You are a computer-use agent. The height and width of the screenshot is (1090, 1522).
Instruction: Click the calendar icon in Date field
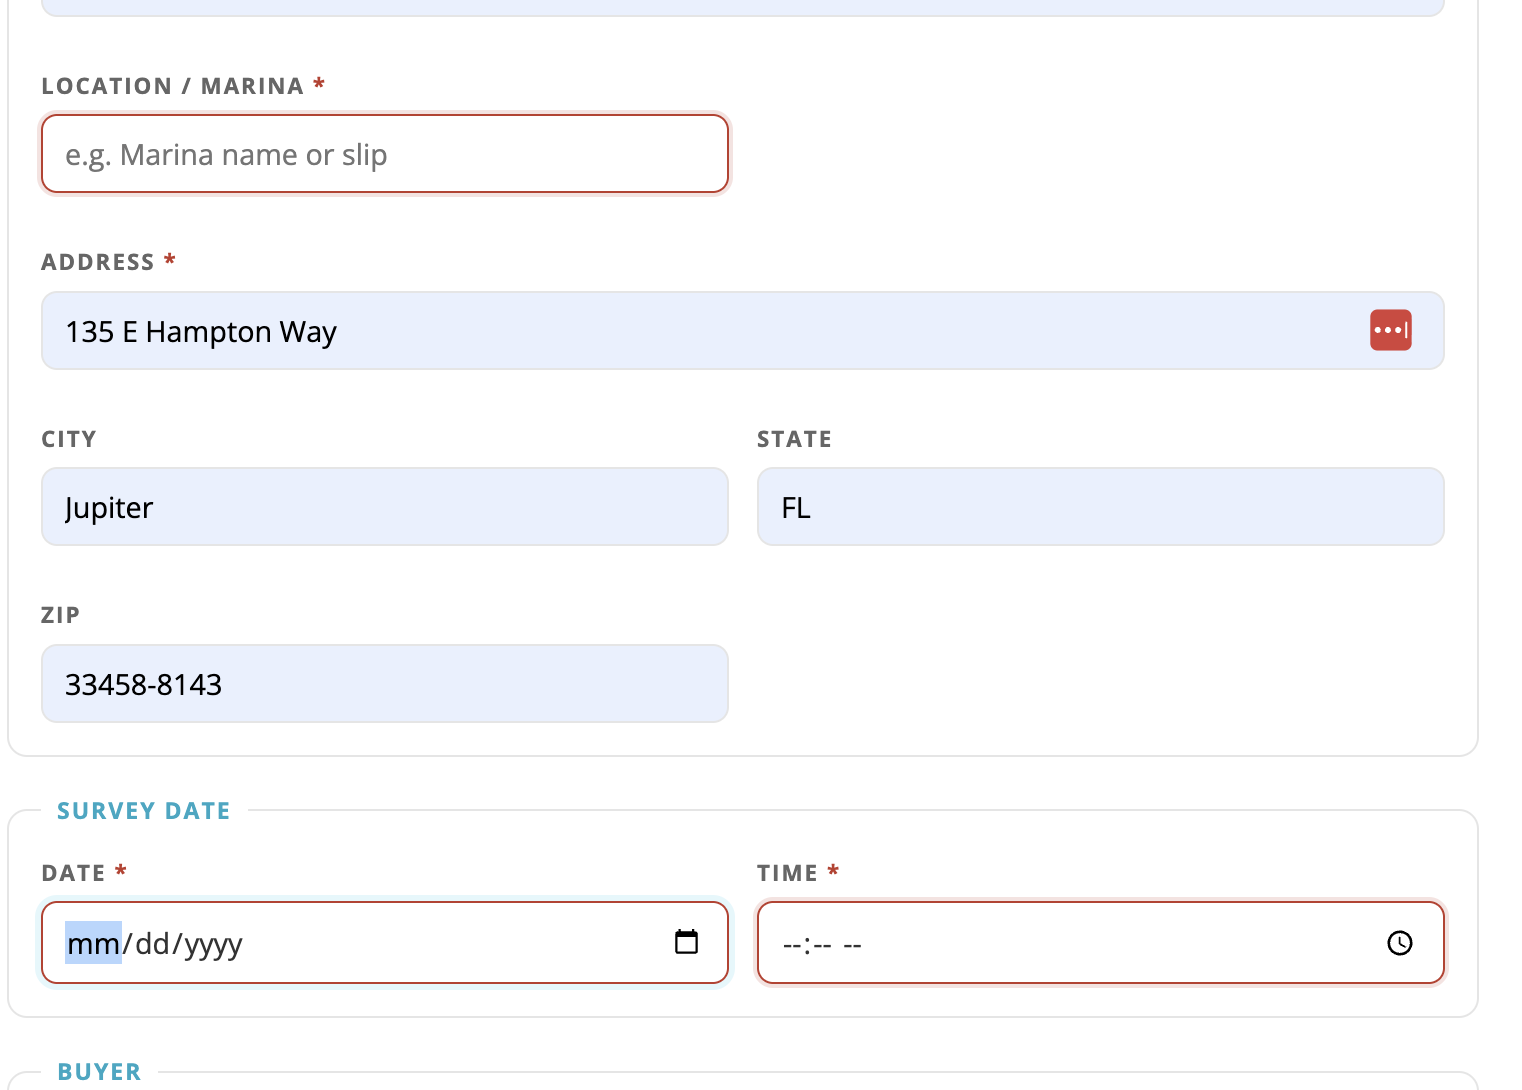(x=686, y=942)
